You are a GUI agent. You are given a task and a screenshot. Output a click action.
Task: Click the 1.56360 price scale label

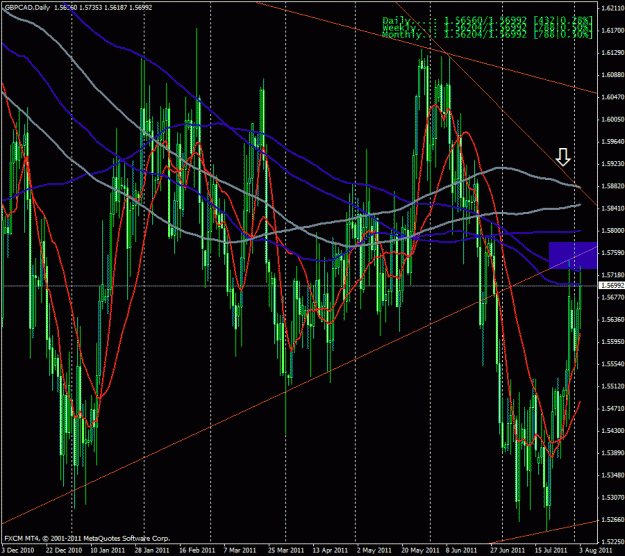coord(613,320)
